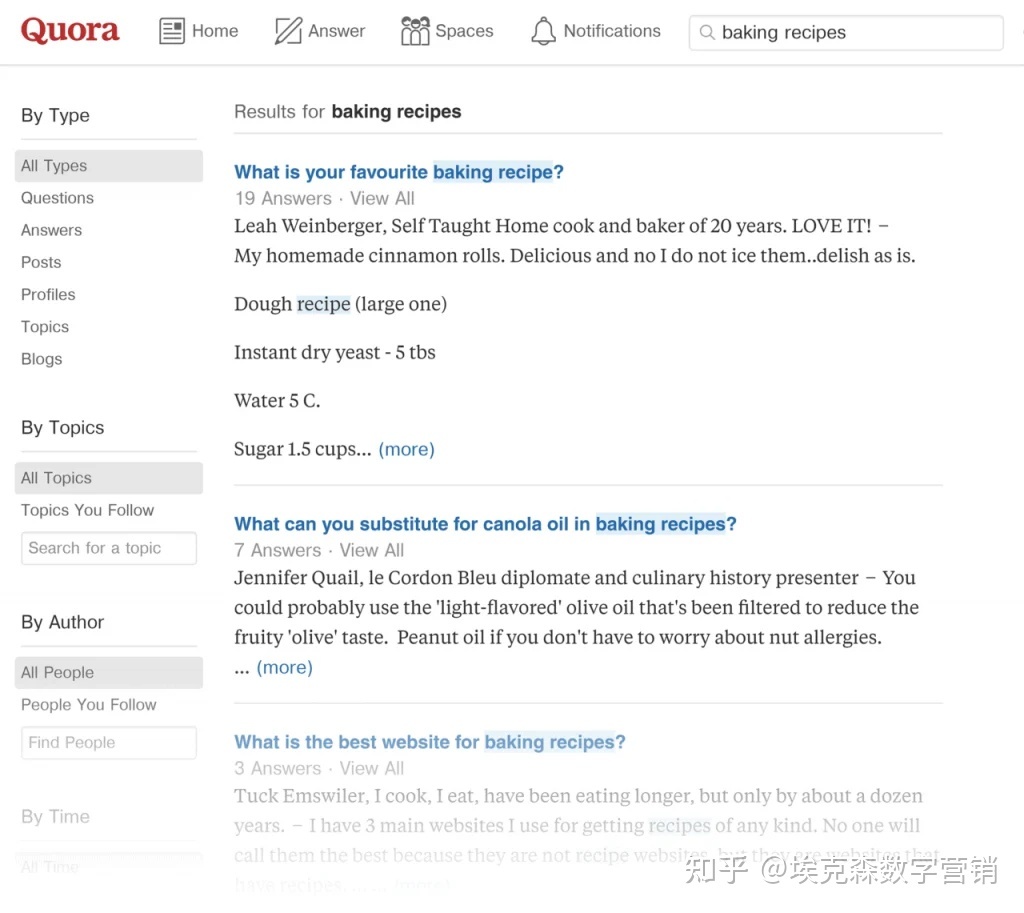Viewport: 1024px width, 913px height.
Task: Expand (more) on Jennifer Quail's answer
Action: pos(285,667)
